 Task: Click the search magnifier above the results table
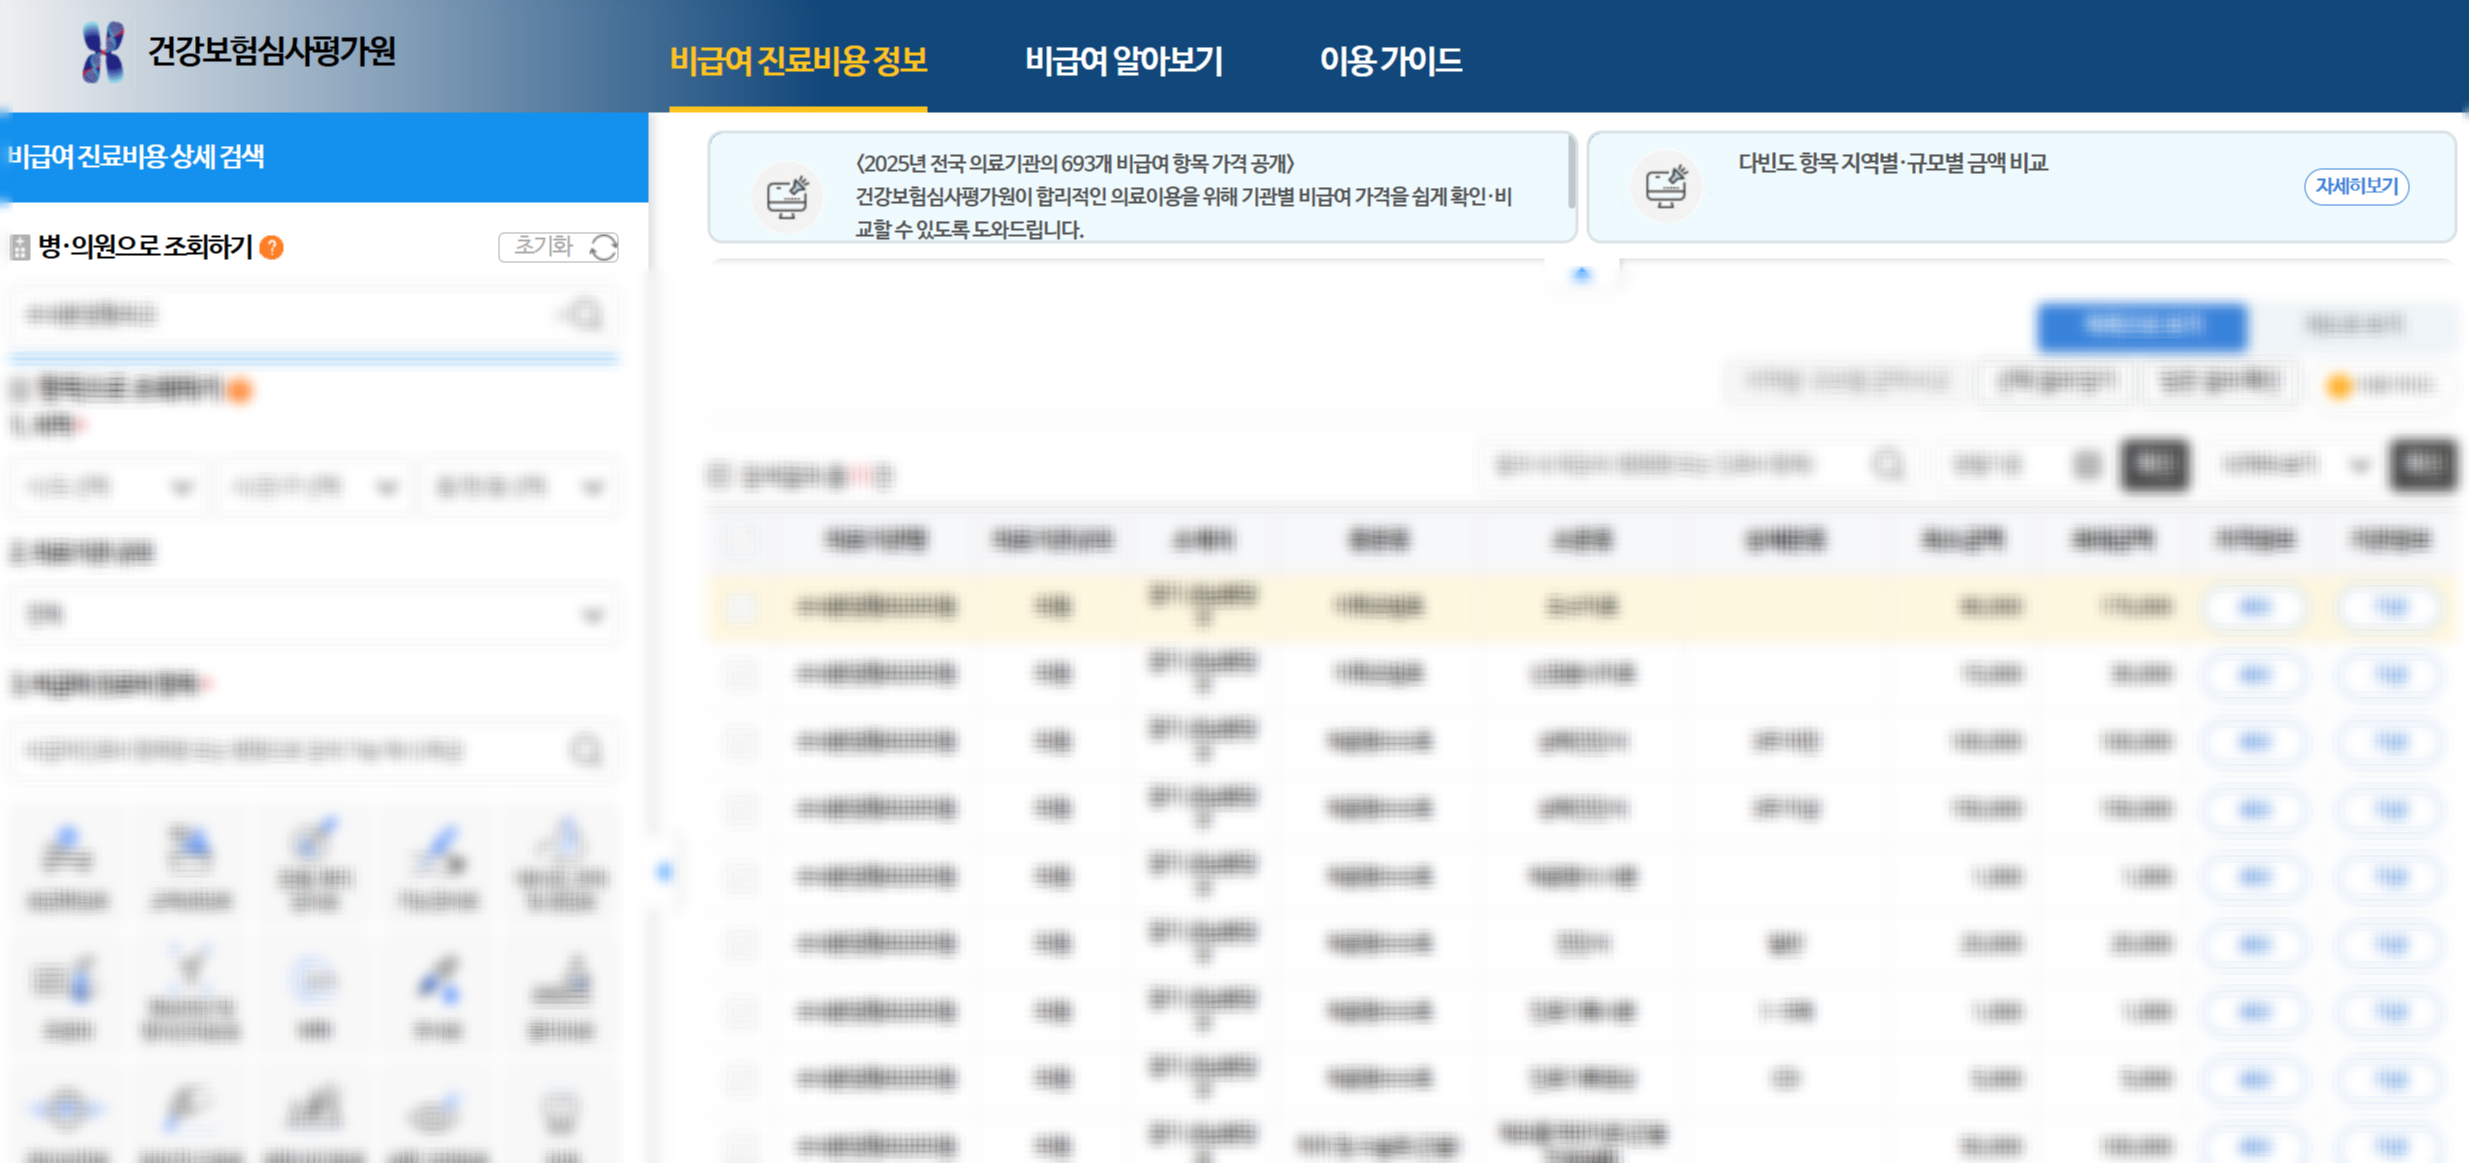tap(1889, 464)
